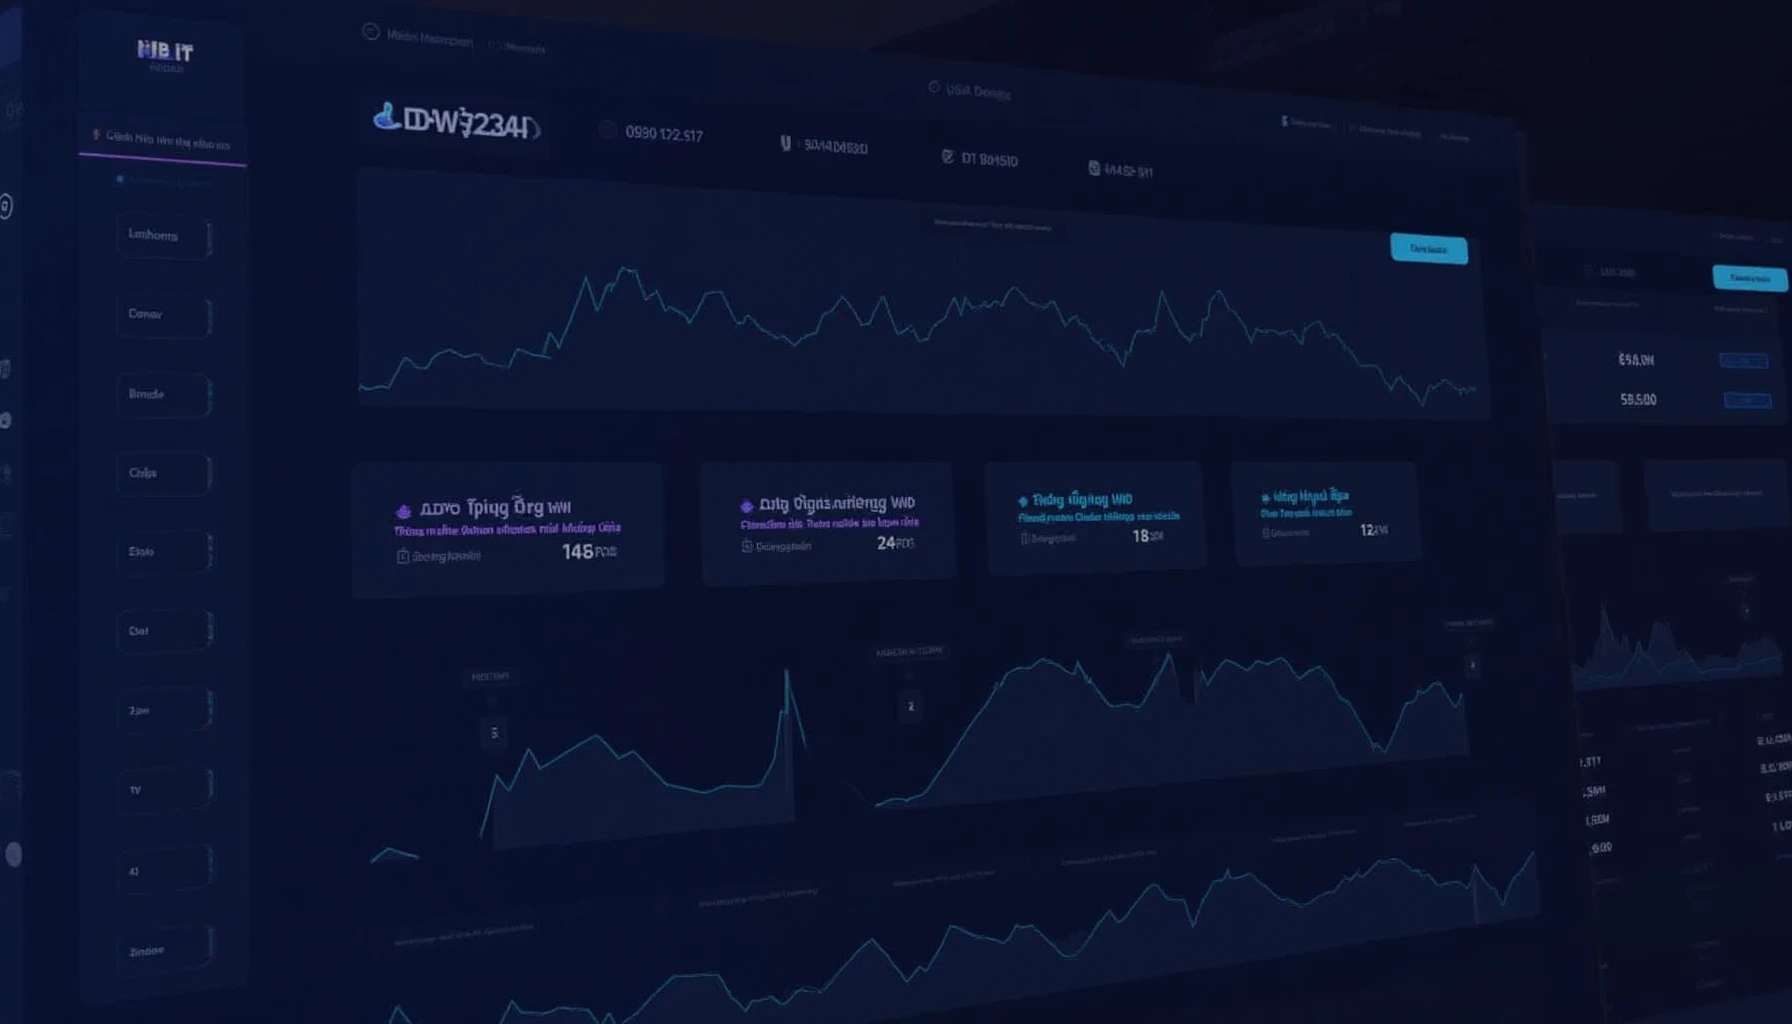1792x1024 pixels.
Task: Click the 18 value on the third card
Action: click(x=1140, y=536)
